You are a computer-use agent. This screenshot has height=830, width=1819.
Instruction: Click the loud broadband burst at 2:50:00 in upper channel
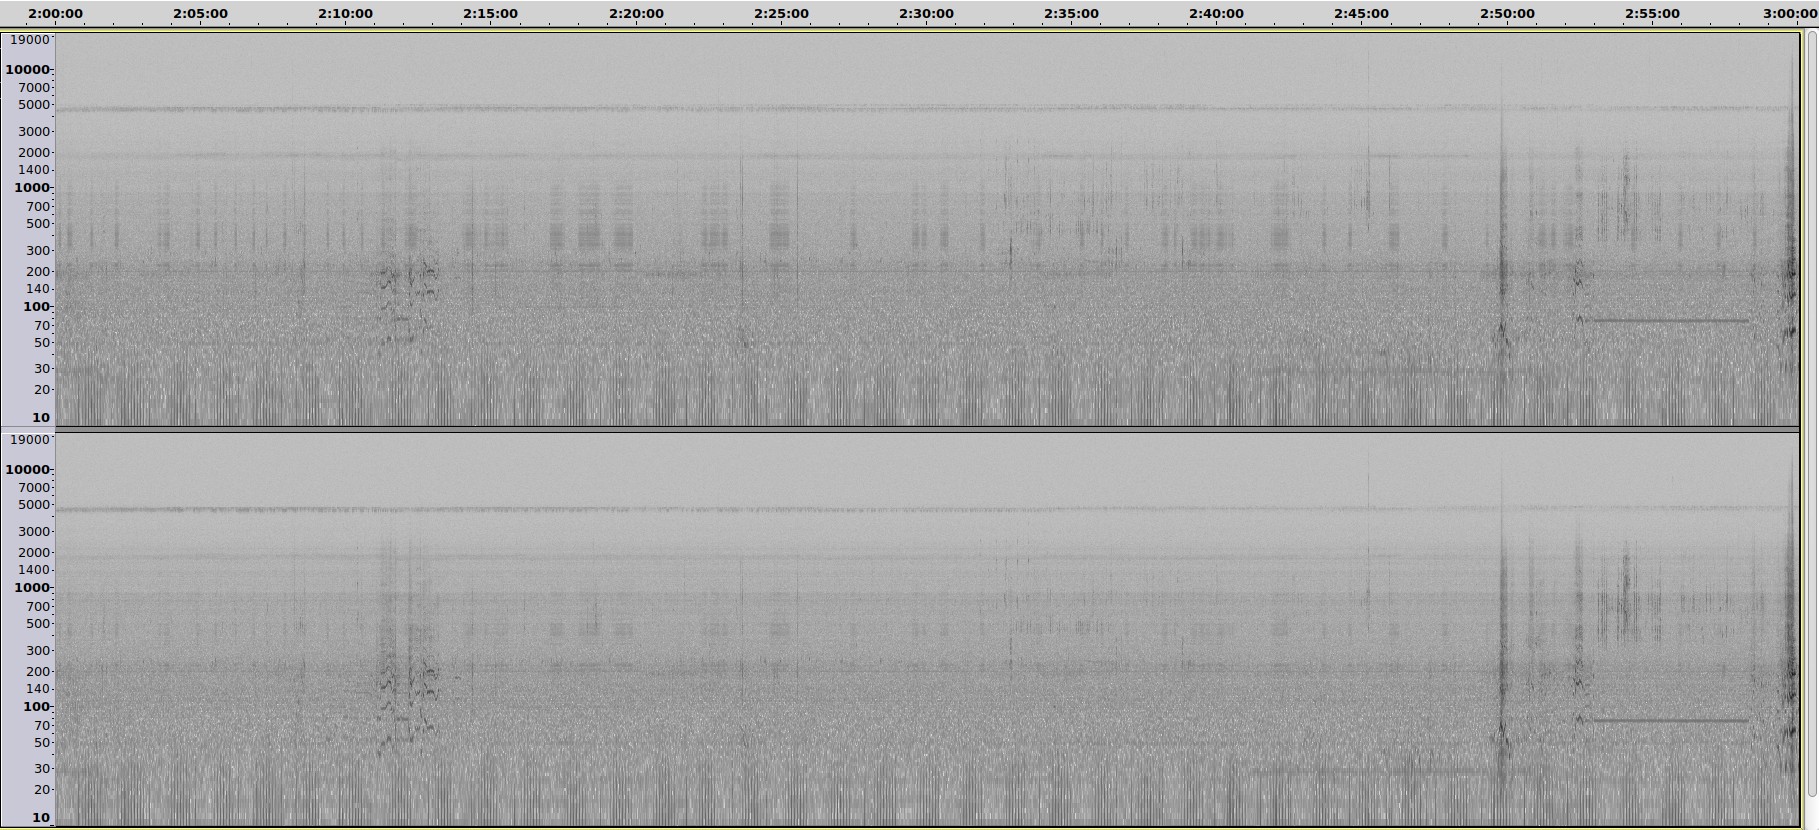pos(1501,230)
